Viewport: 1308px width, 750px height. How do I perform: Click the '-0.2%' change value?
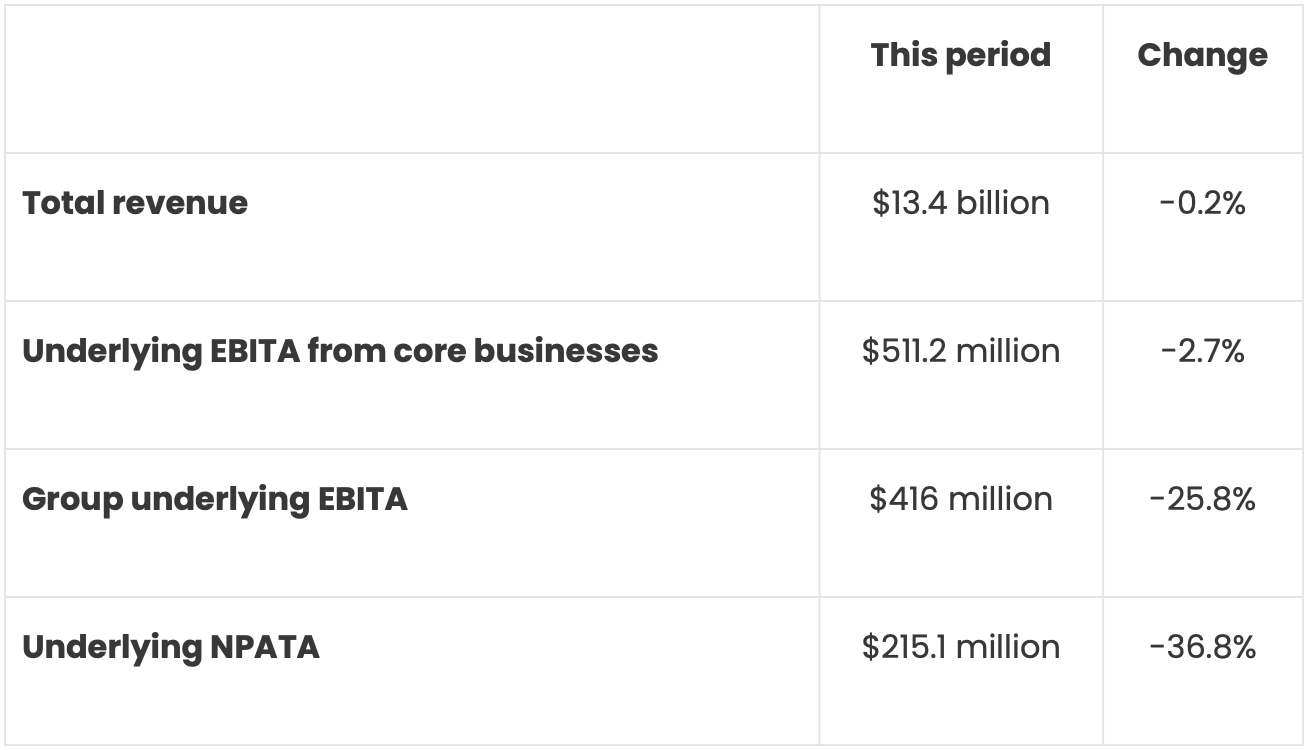1202,203
